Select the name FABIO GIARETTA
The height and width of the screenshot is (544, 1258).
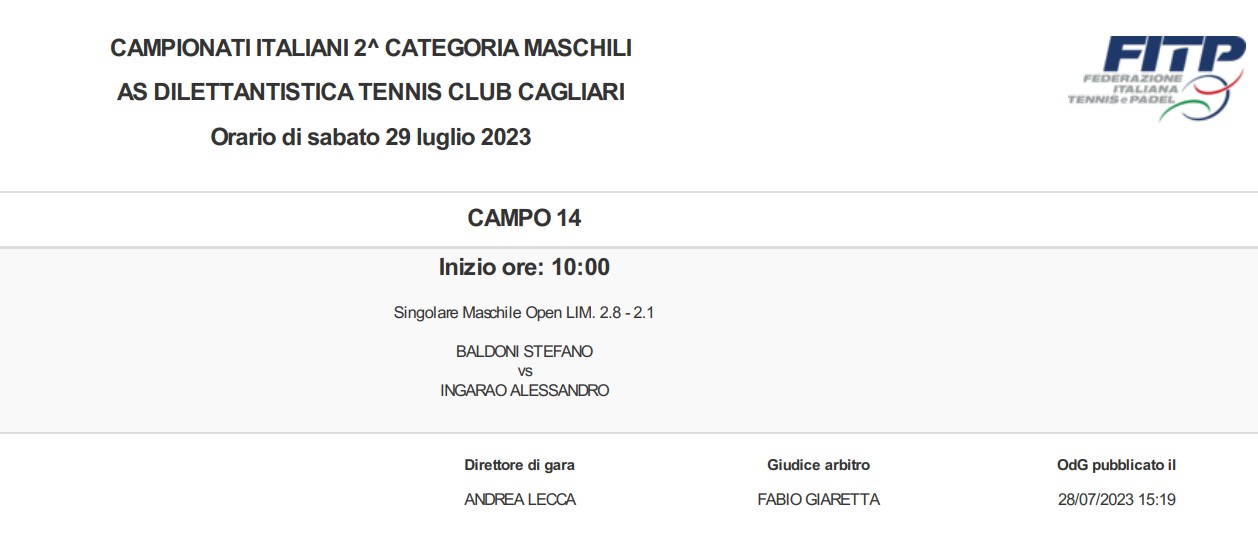(818, 499)
